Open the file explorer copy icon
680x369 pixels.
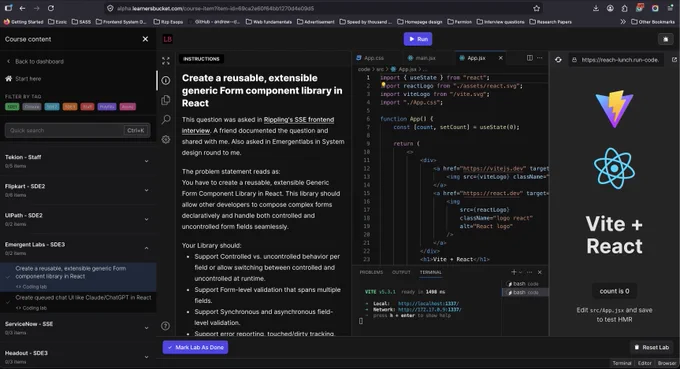[x=166, y=100]
